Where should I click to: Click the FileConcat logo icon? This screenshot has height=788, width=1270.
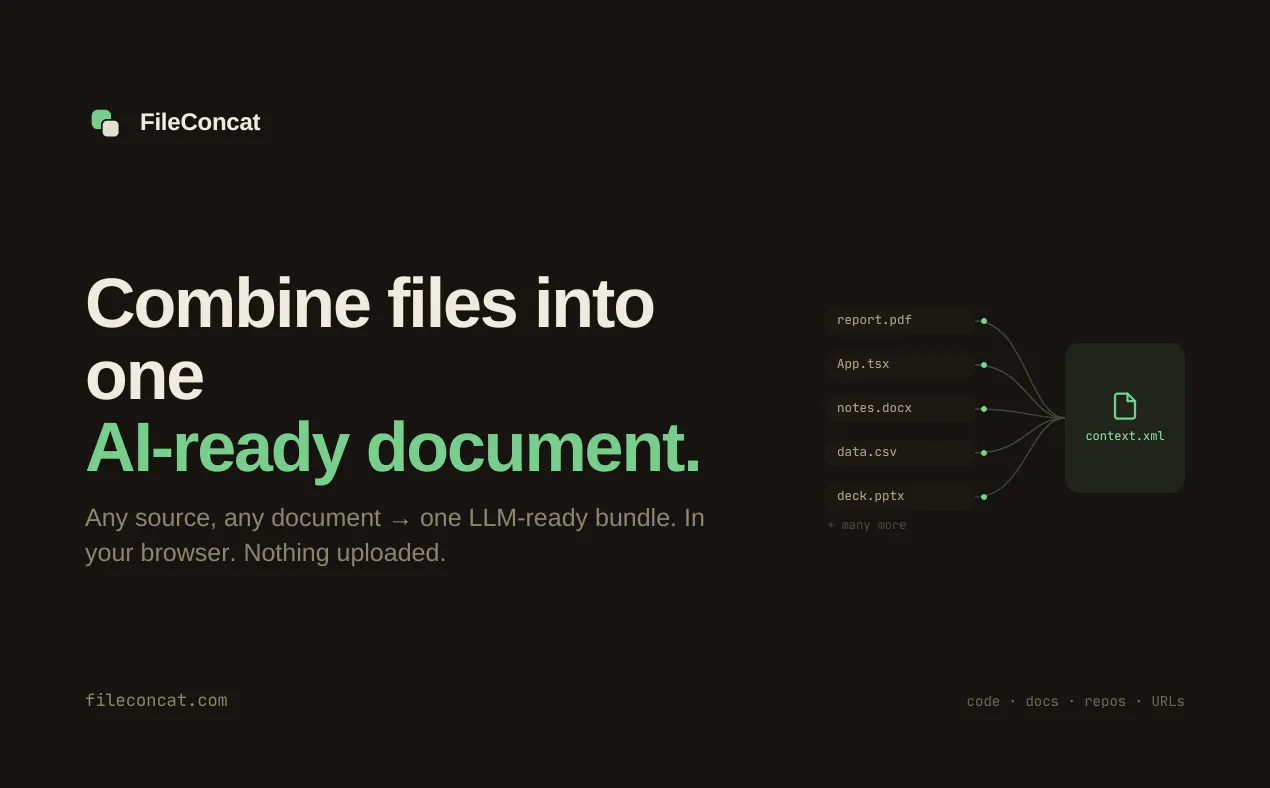(x=105, y=122)
